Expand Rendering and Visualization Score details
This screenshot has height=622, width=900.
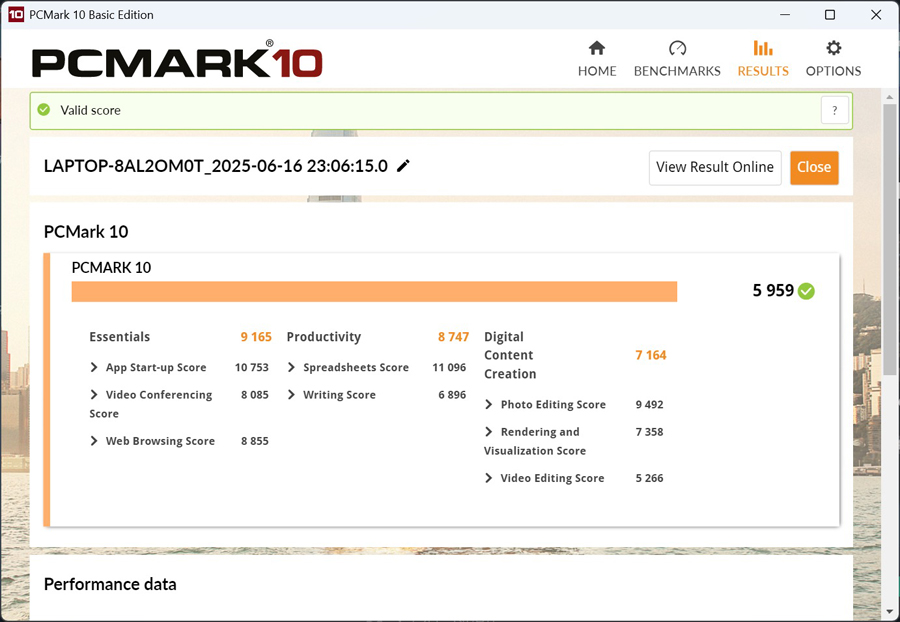489,431
